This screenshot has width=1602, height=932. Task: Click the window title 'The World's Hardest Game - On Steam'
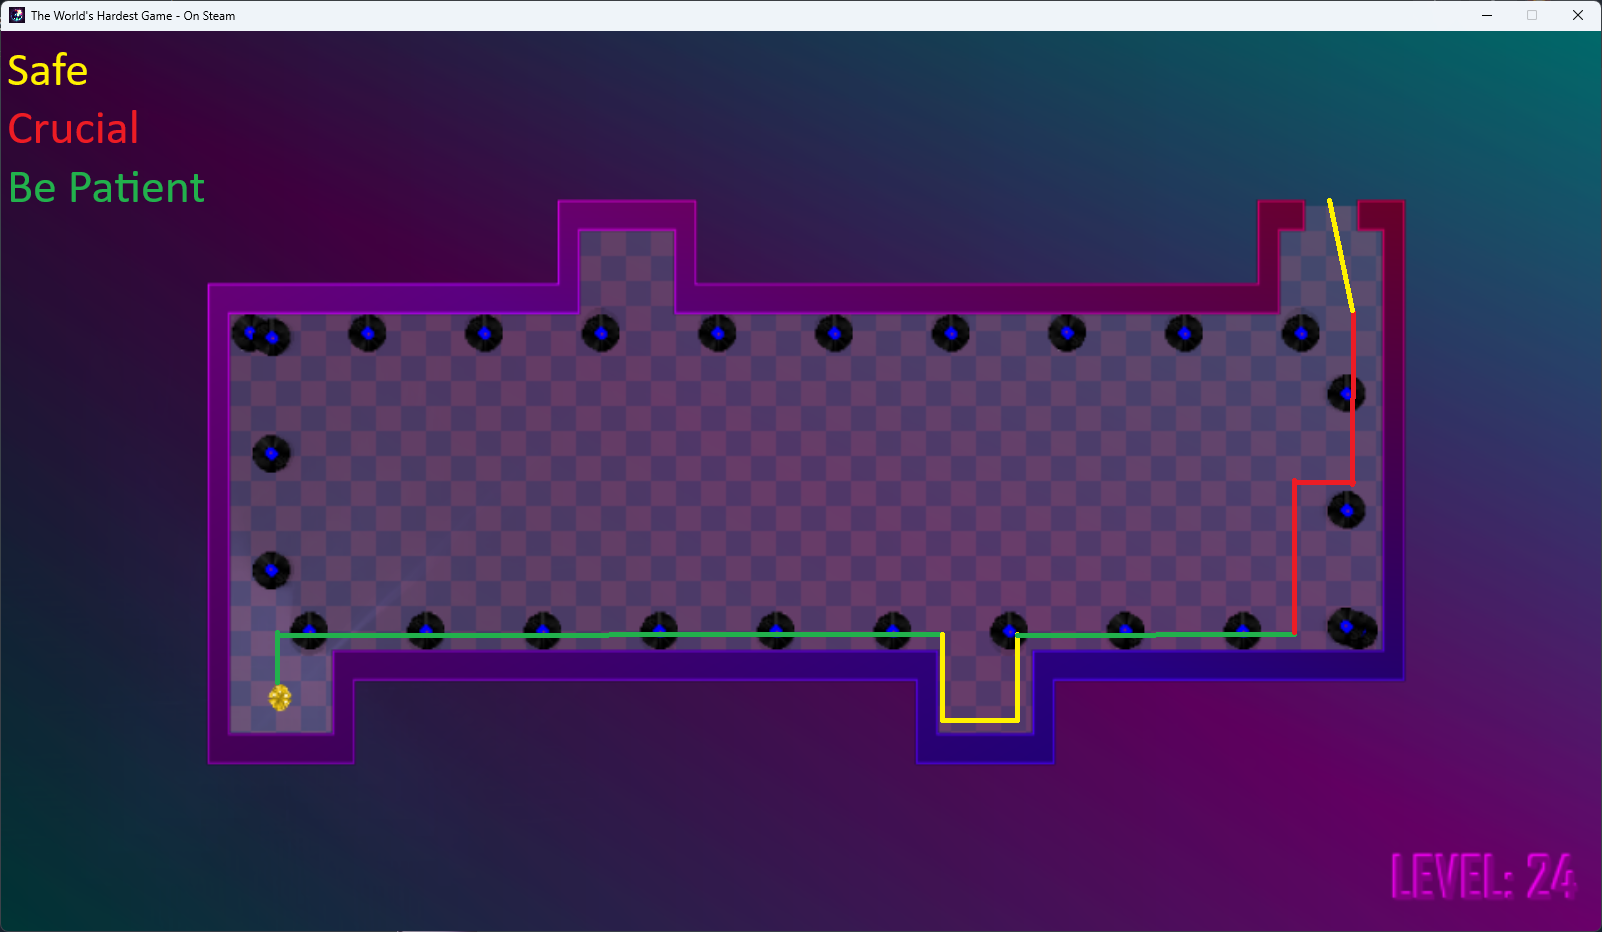coord(133,16)
